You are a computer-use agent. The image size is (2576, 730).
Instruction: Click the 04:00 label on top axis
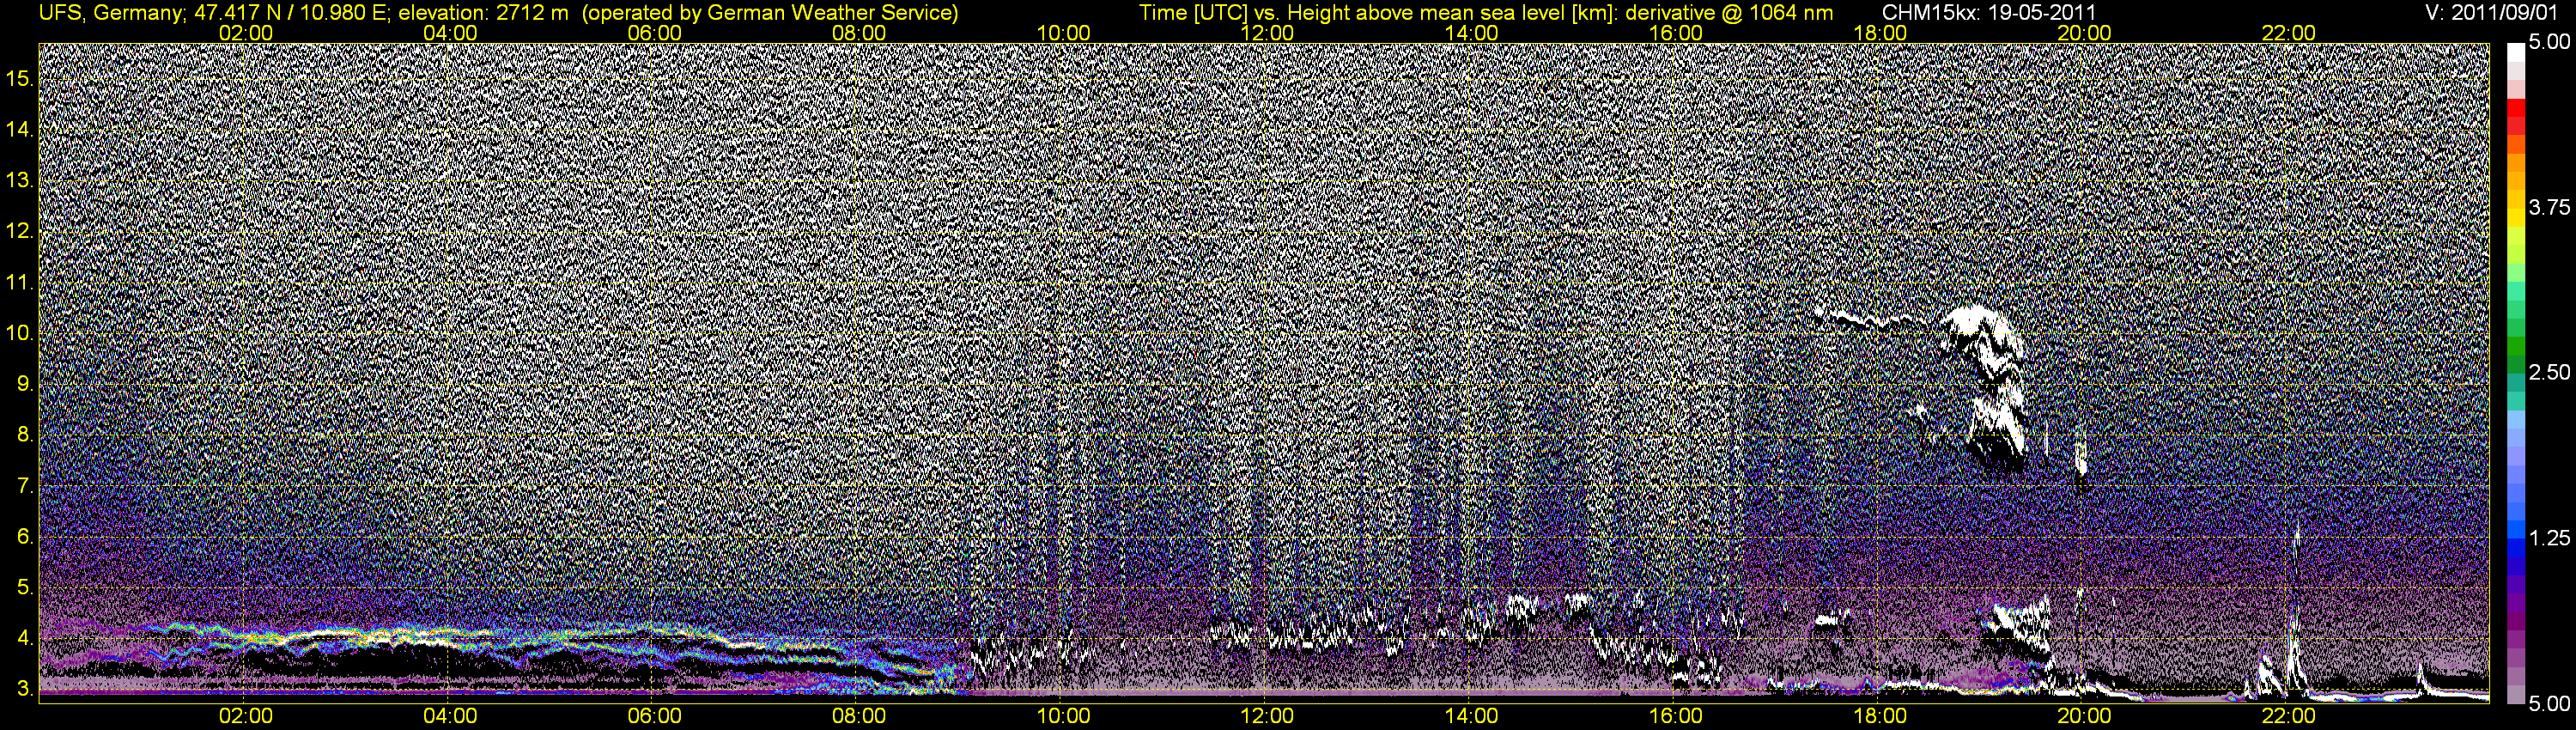[450, 33]
